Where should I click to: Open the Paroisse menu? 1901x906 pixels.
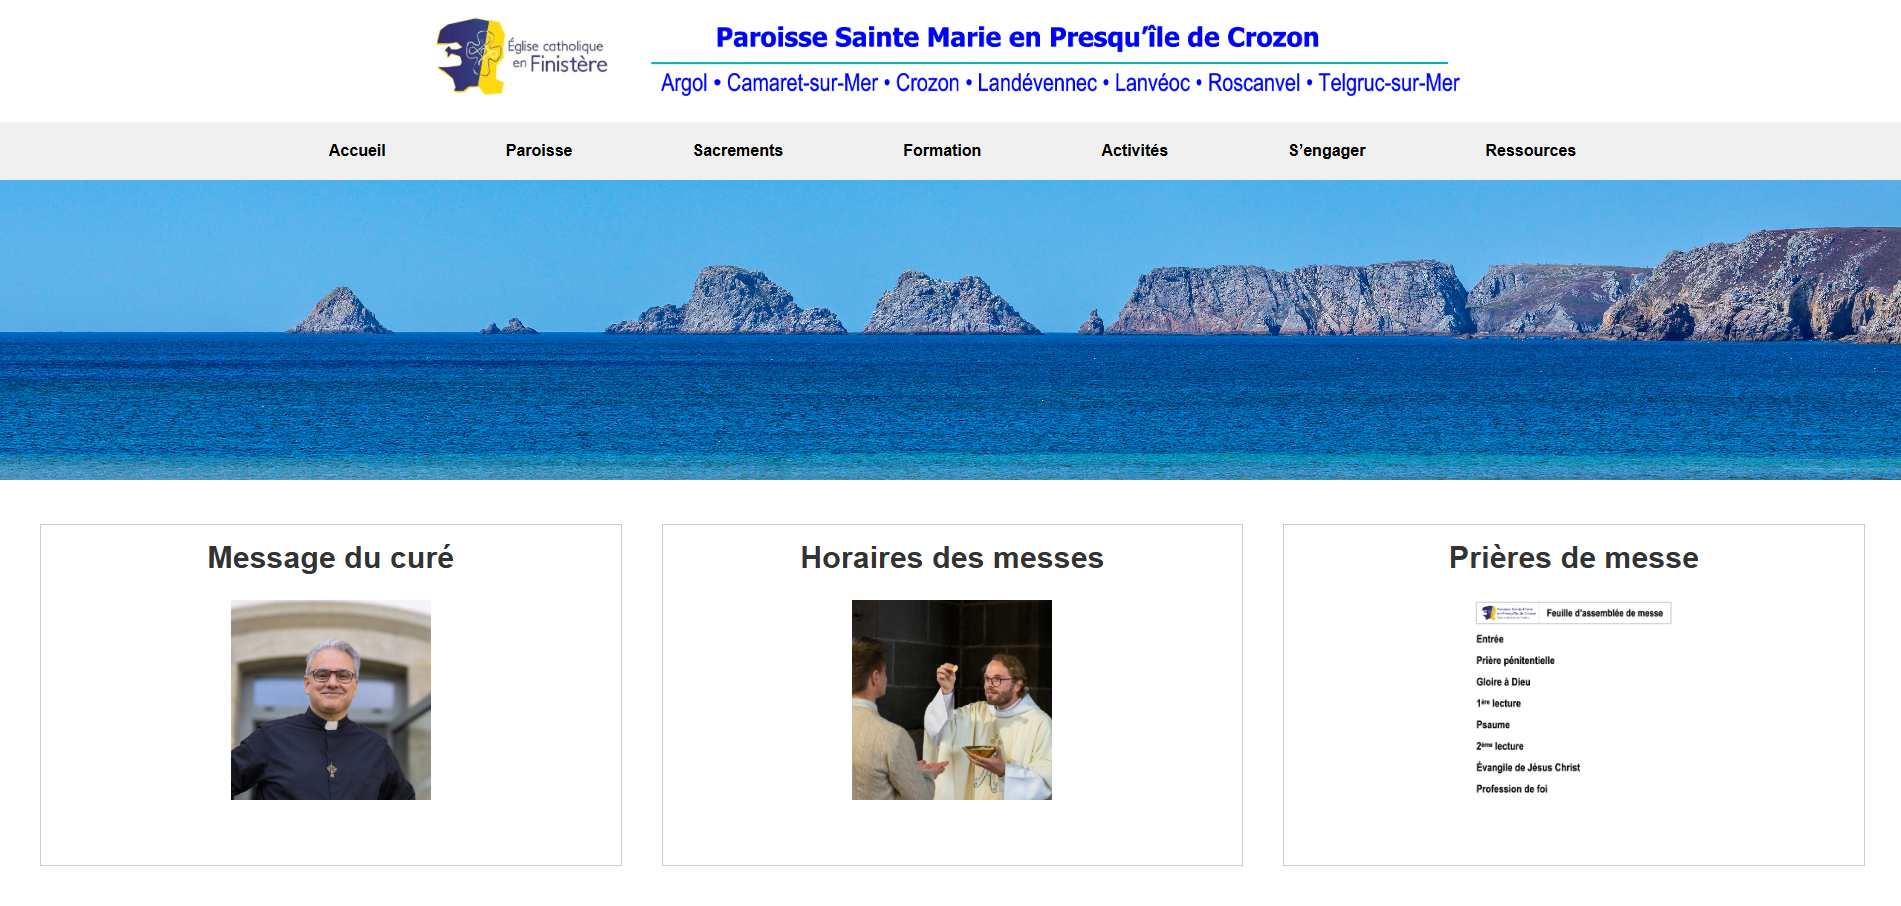[539, 150]
